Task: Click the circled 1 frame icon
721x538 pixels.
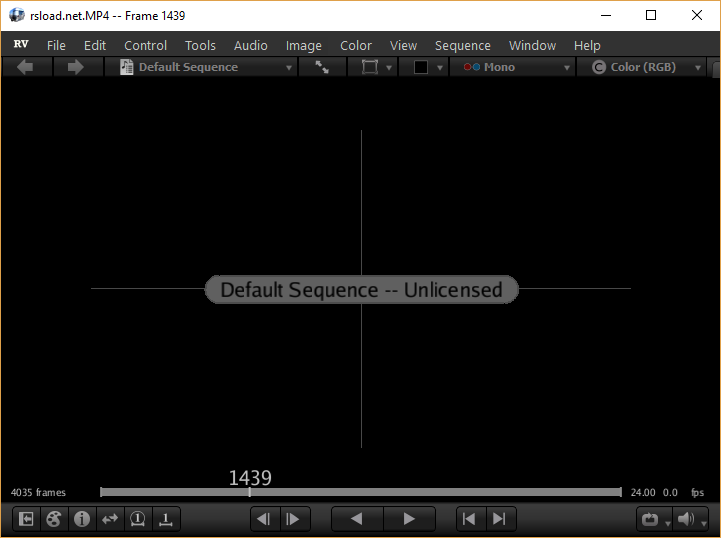Action: [x=137, y=519]
